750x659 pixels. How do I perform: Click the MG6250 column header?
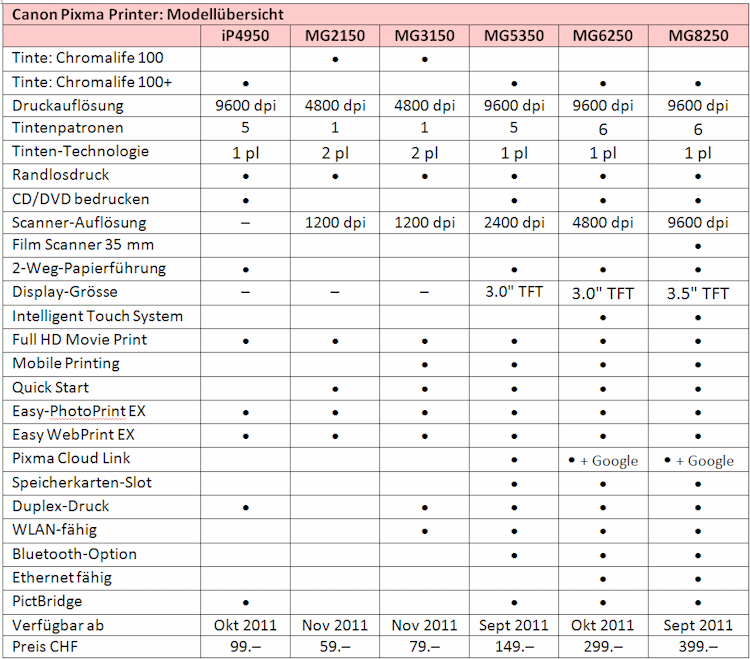tap(602, 36)
